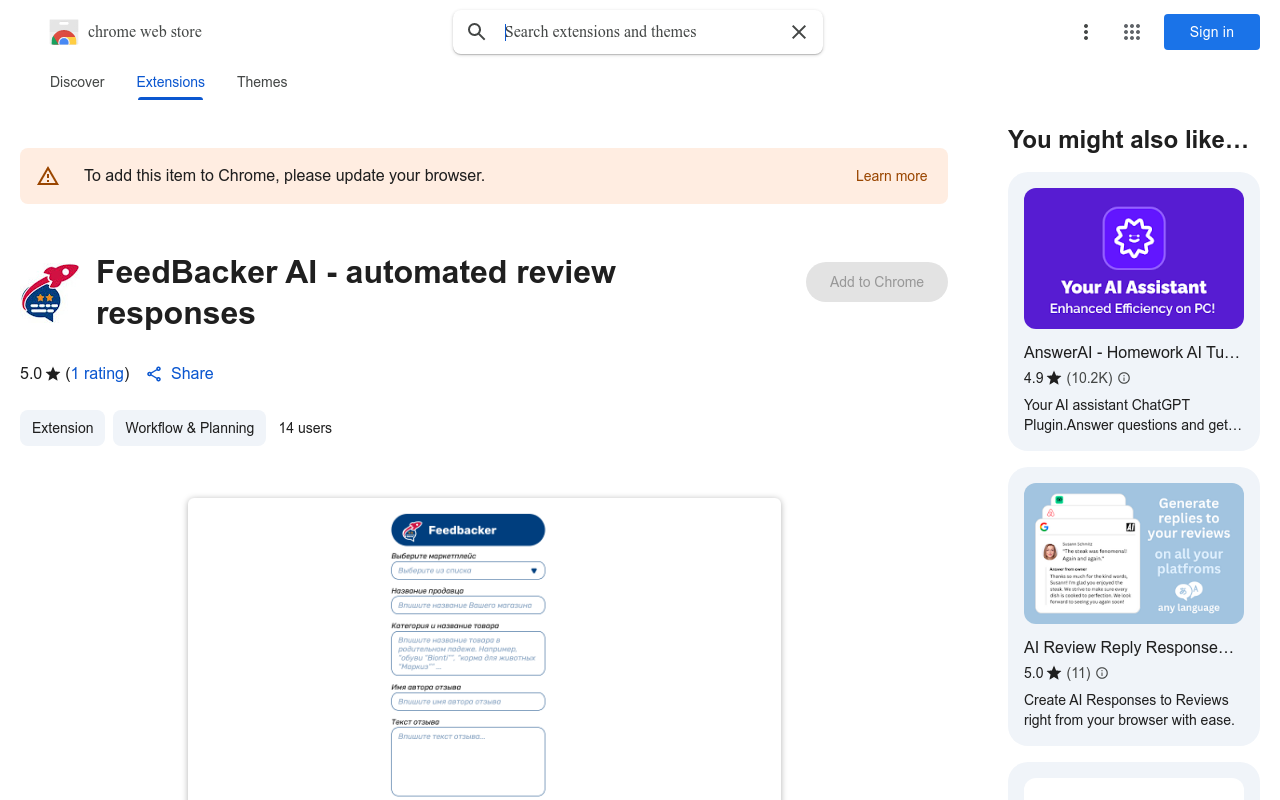The image size is (1280, 800).
Task: Click the info icon beside 11 ratings
Action: (x=1102, y=673)
